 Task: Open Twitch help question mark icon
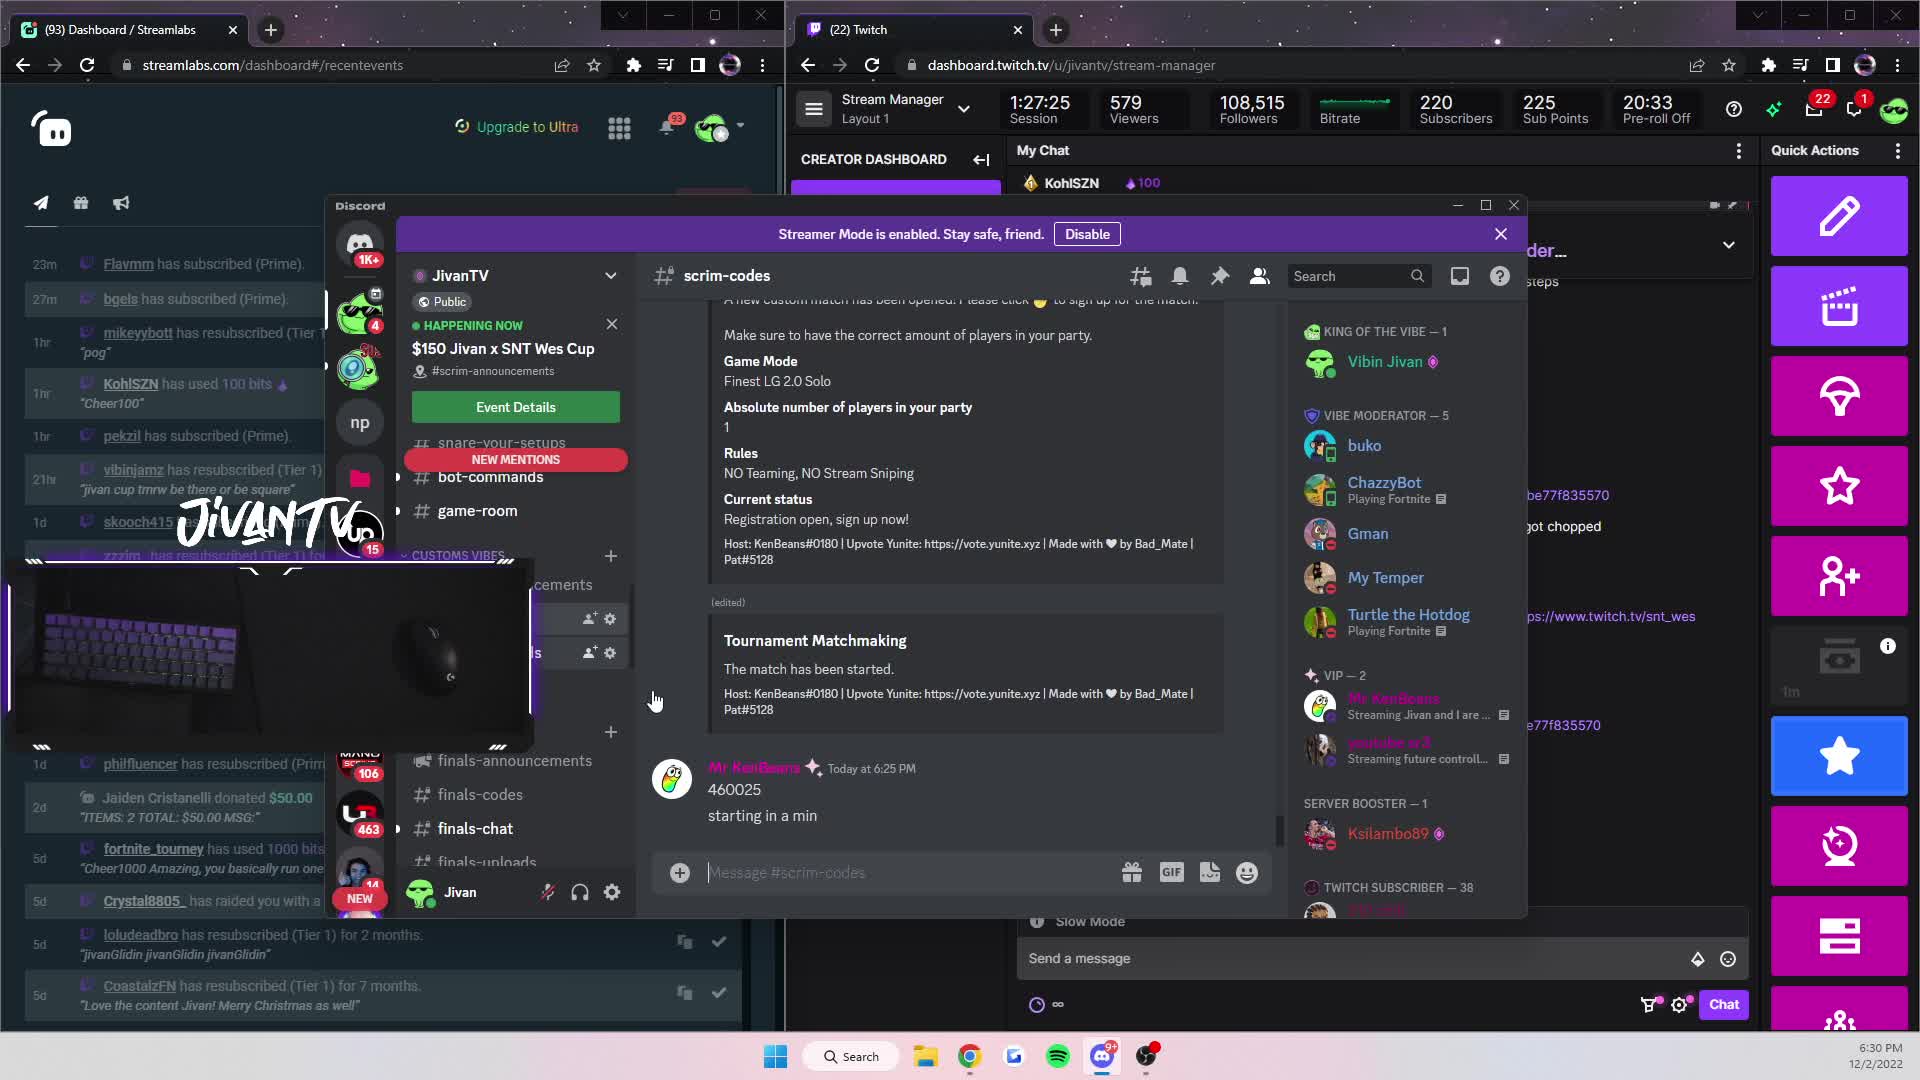tap(1734, 109)
